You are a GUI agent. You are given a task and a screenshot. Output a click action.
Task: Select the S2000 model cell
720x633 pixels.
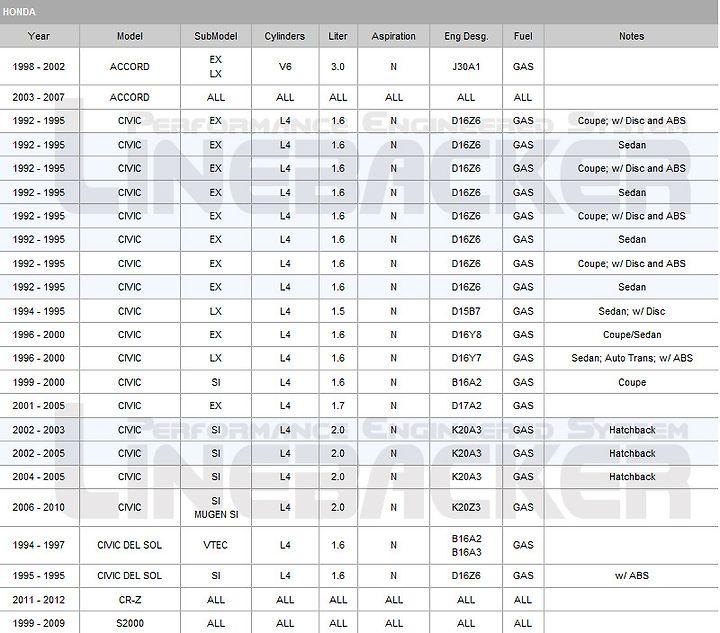pos(130,623)
